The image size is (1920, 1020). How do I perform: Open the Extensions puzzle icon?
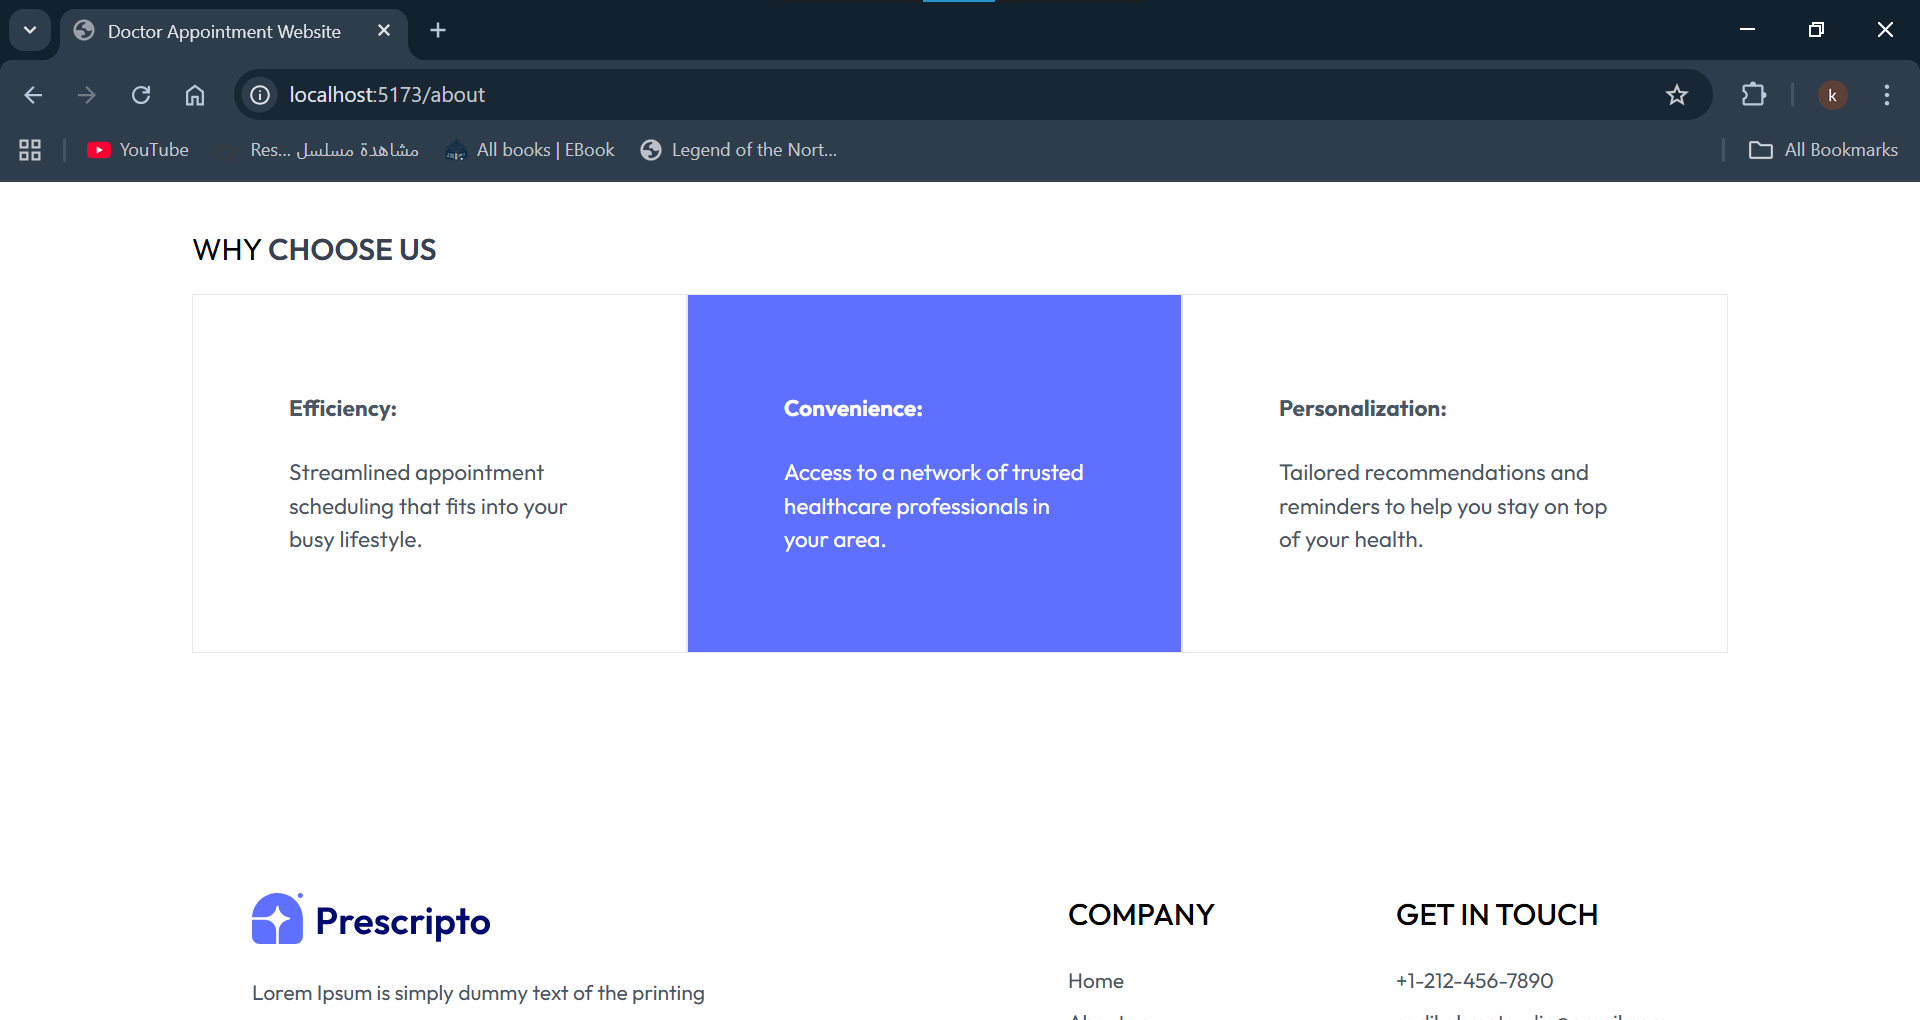click(1753, 95)
